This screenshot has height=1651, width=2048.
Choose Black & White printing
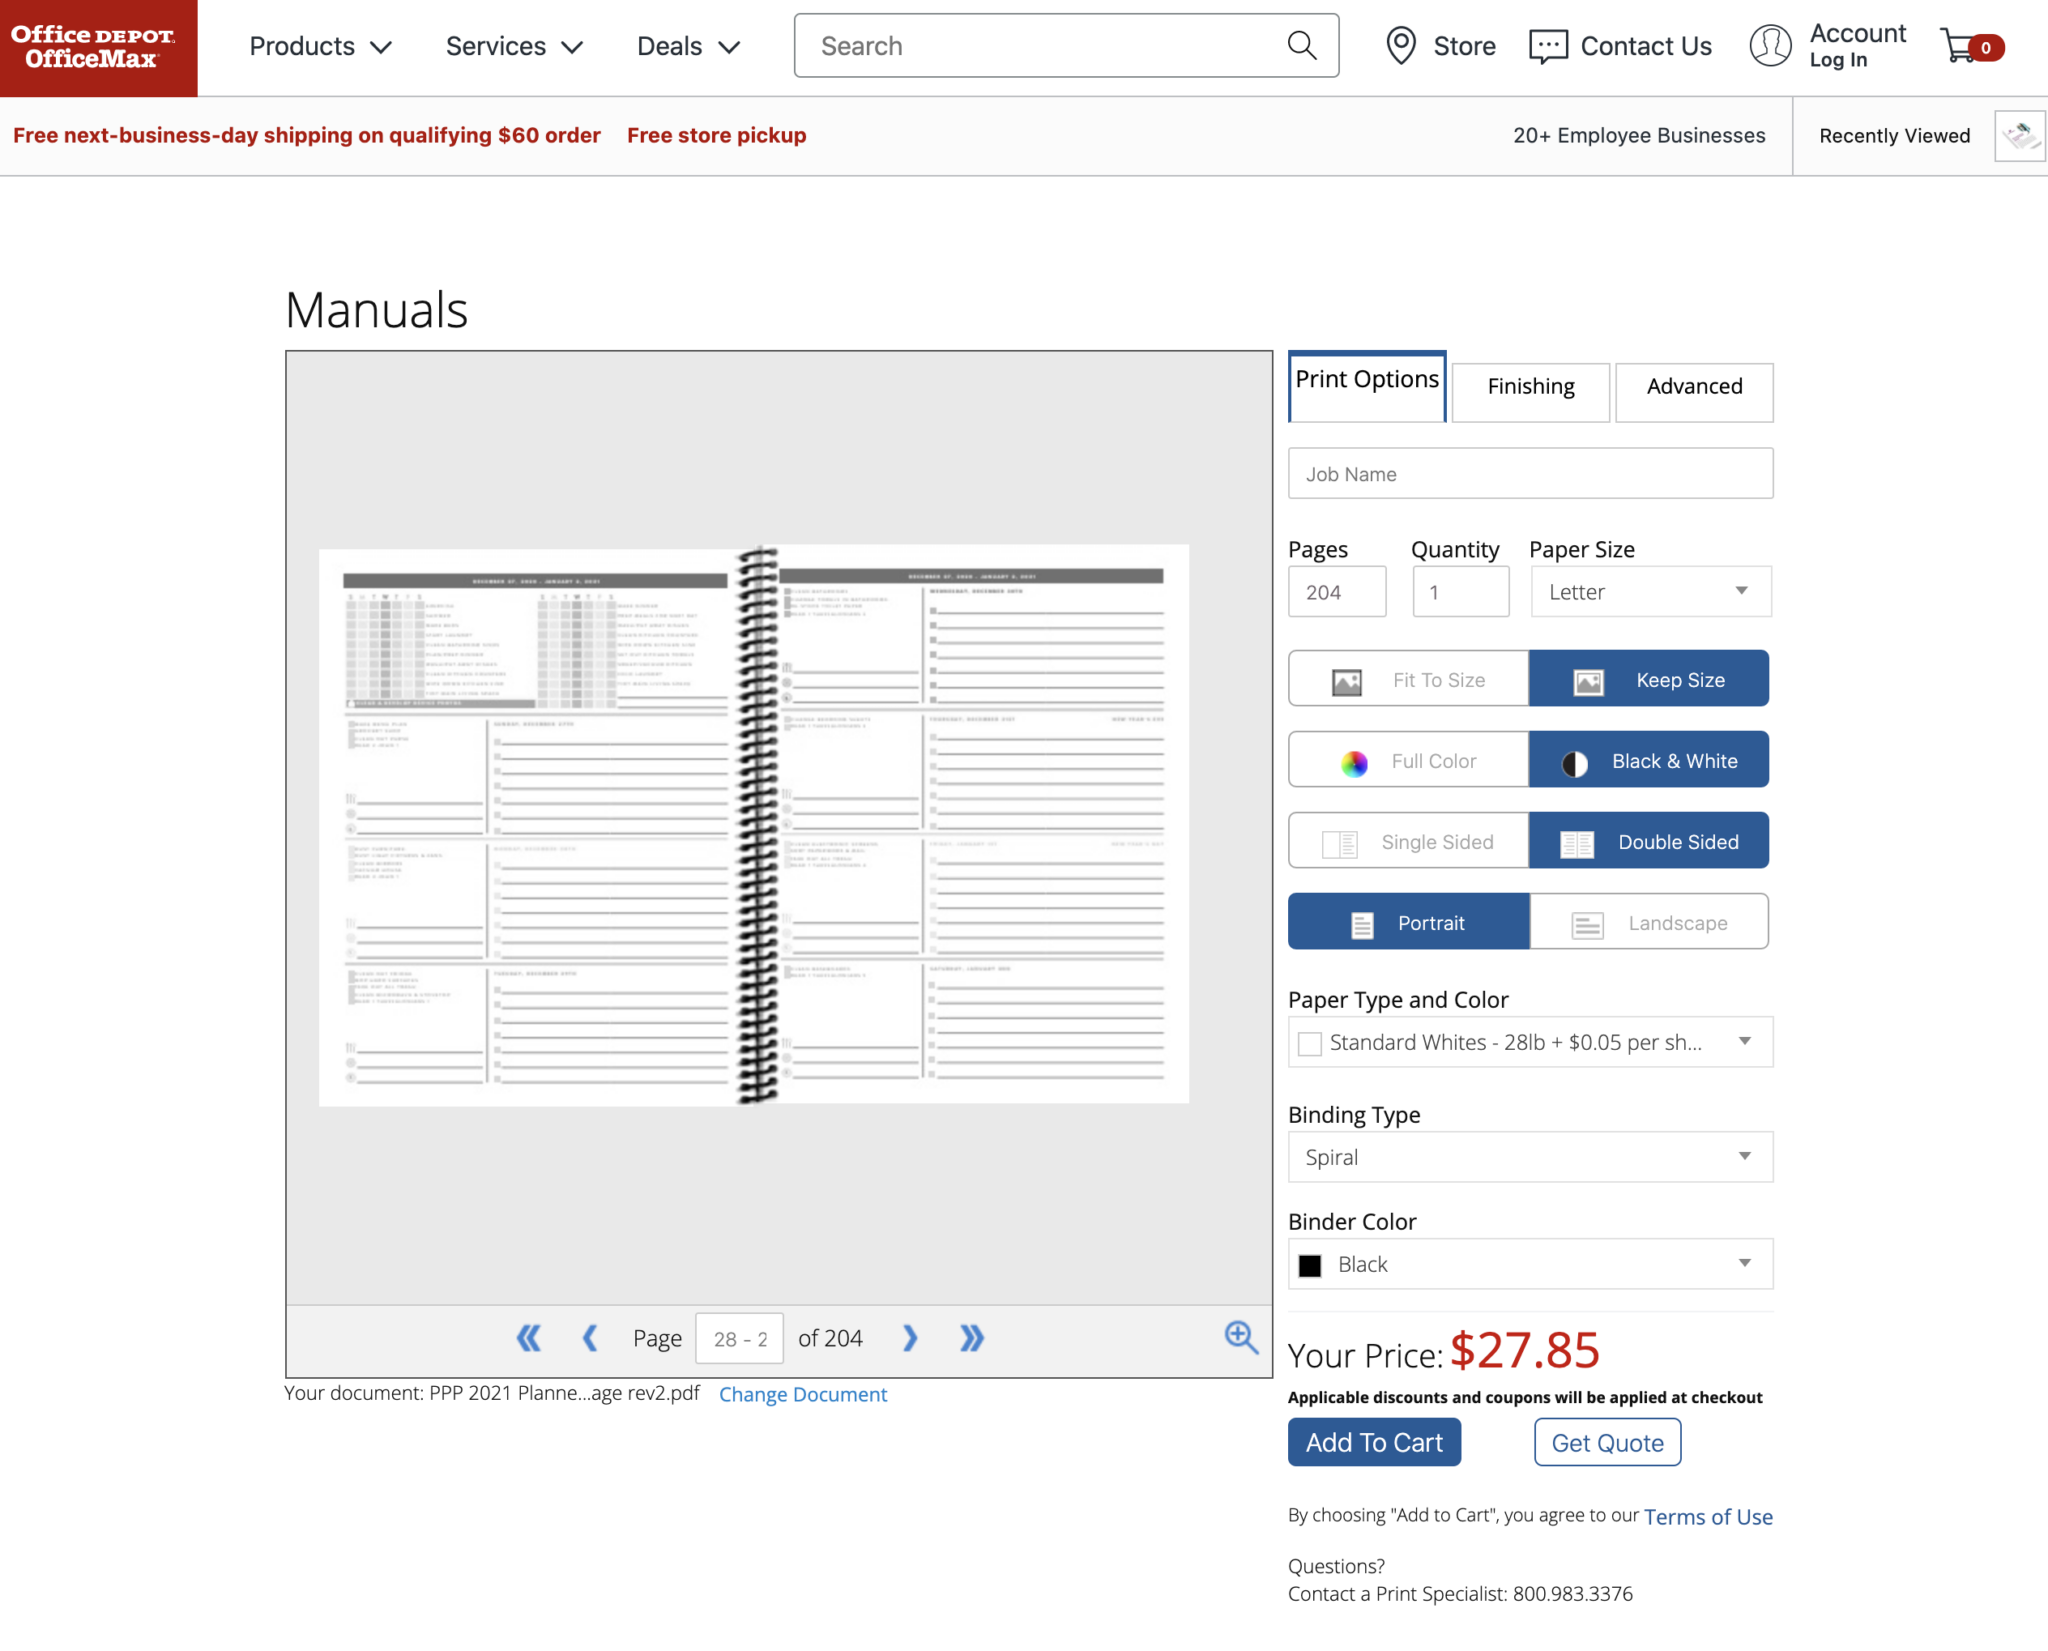coord(1649,760)
